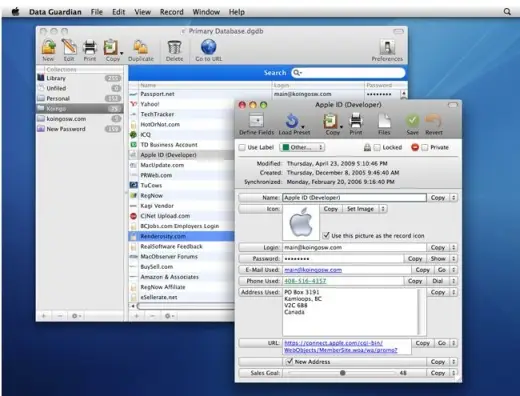Screen dimensions: 520x396
Task: Select Renderosity.com row in records list
Action: click(182, 236)
